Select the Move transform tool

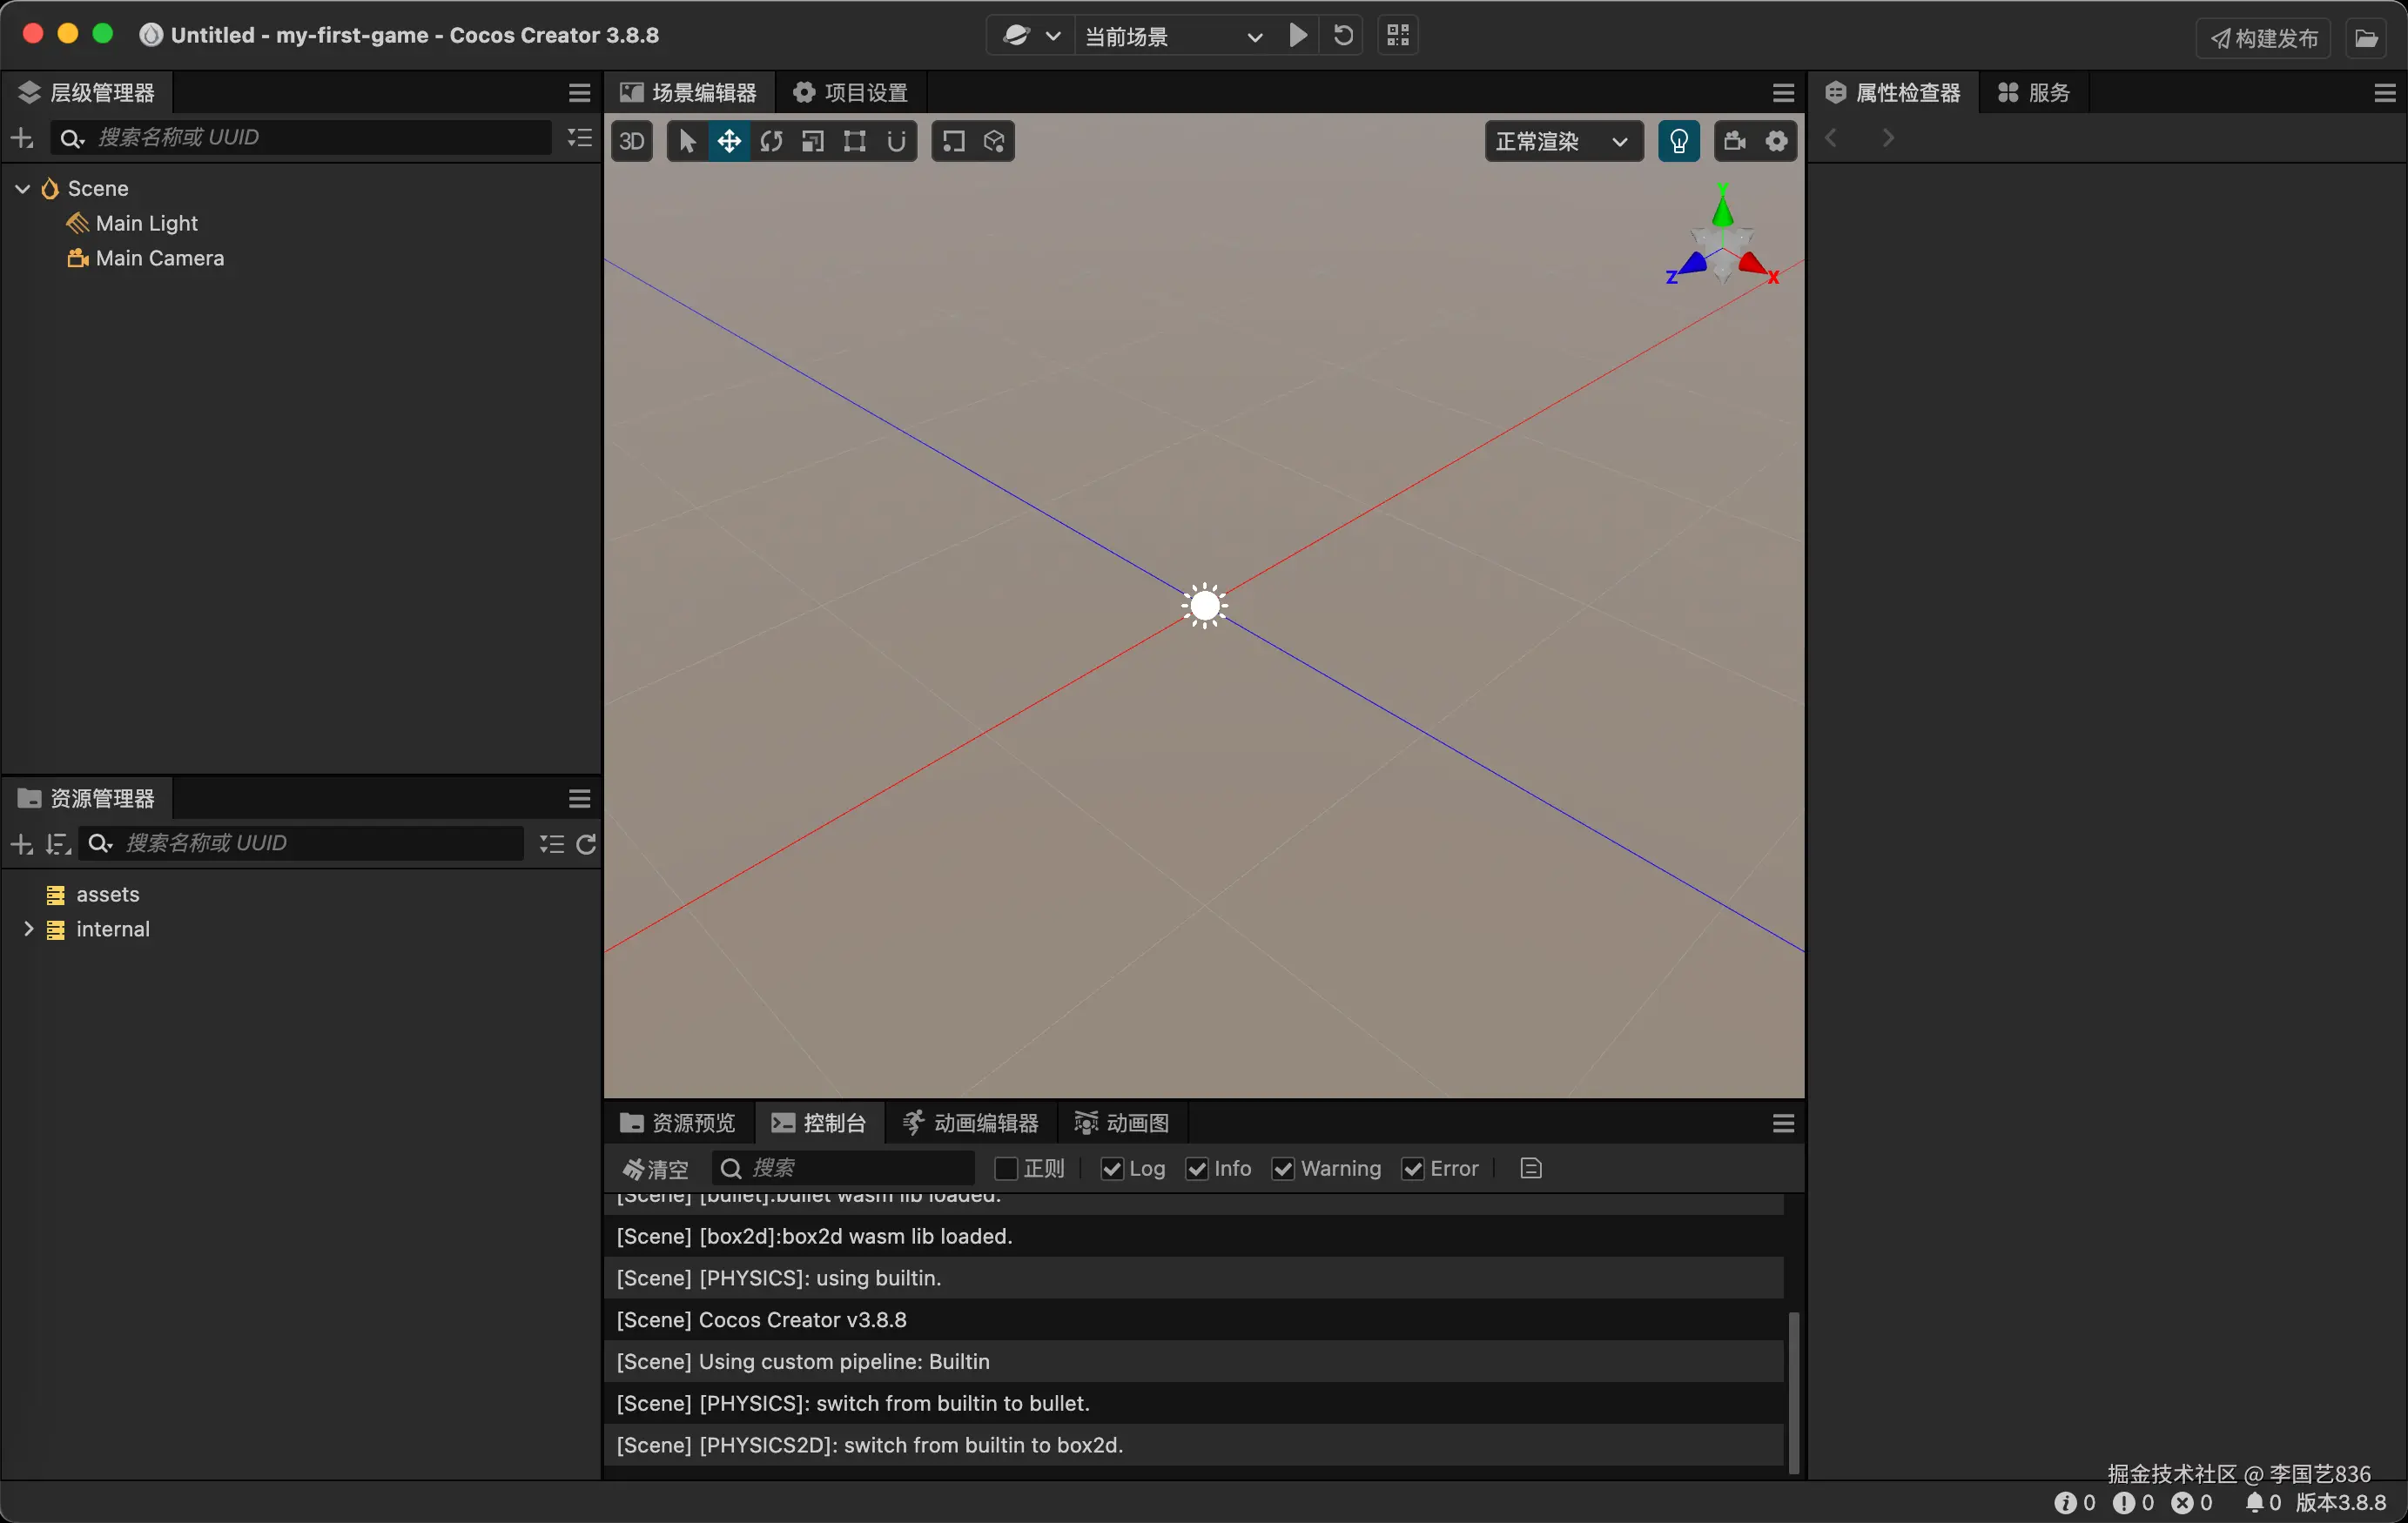[729, 141]
